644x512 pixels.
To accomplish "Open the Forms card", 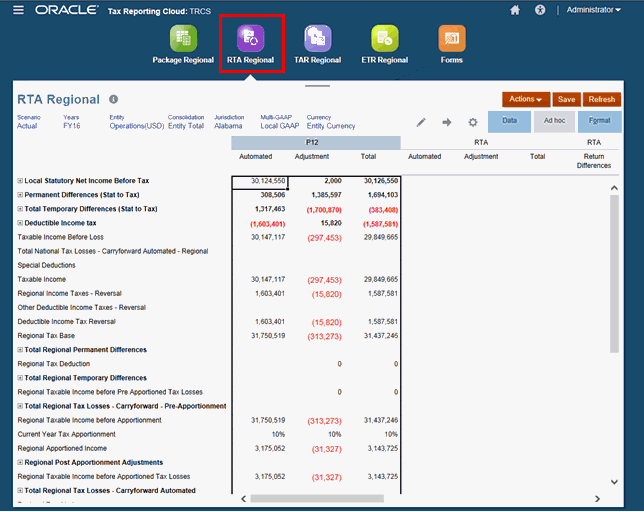I will pos(452,44).
